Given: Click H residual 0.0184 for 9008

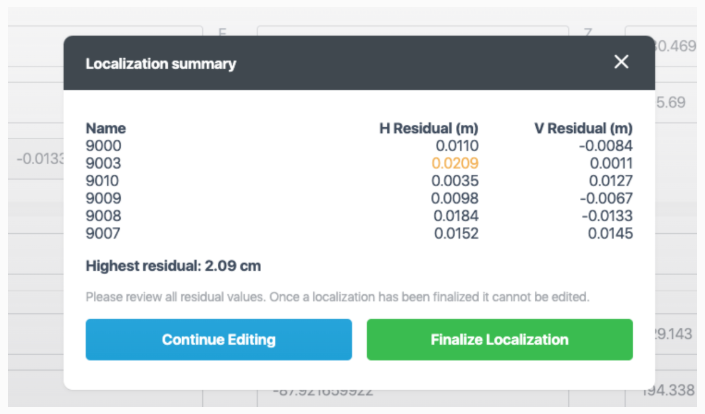Looking at the screenshot, I should (x=456, y=216).
